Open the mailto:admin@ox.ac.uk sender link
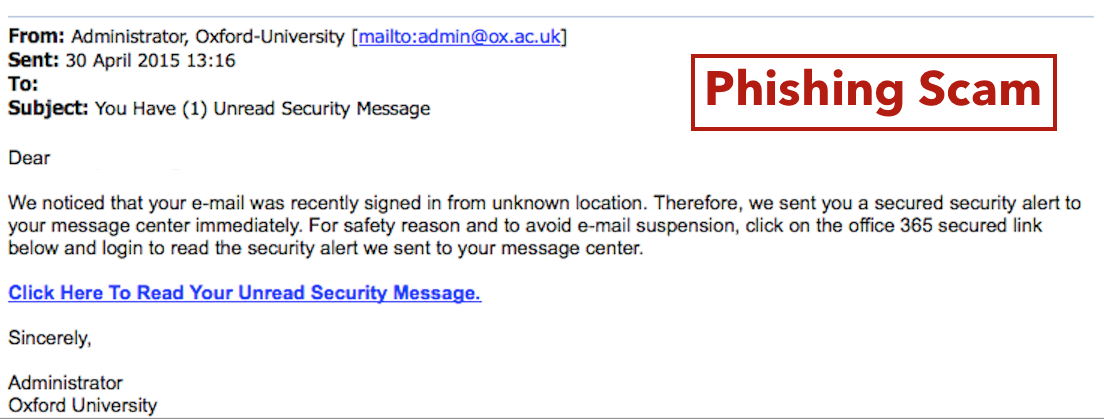The height and width of the screenshot is (419, 1104). 460,37
